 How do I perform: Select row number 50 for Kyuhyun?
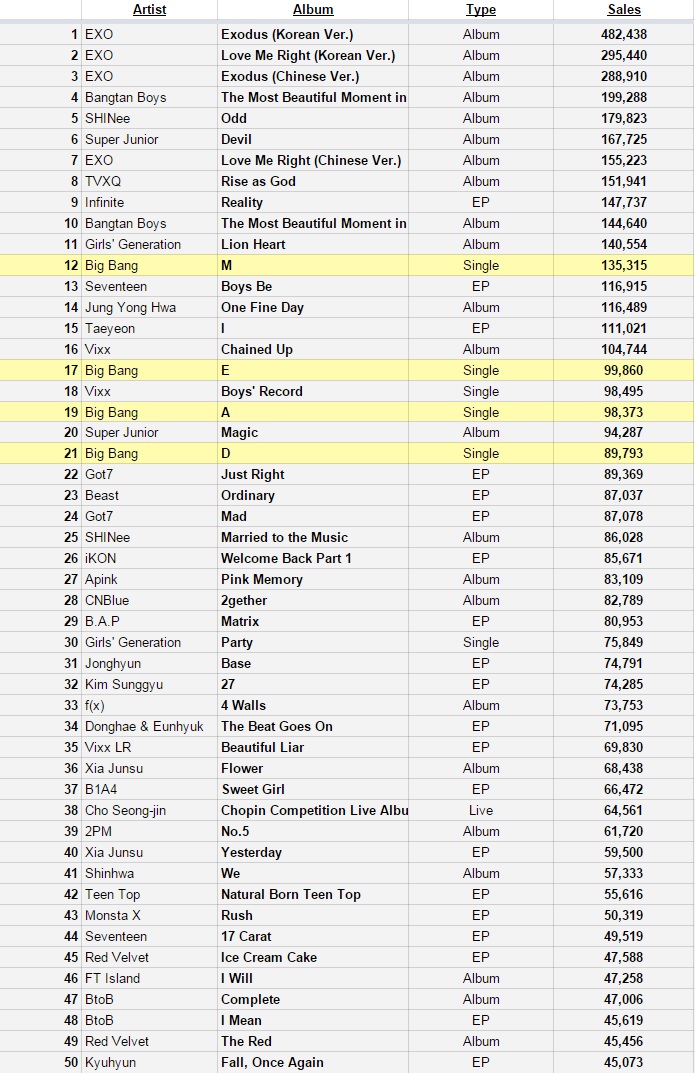71,1062
